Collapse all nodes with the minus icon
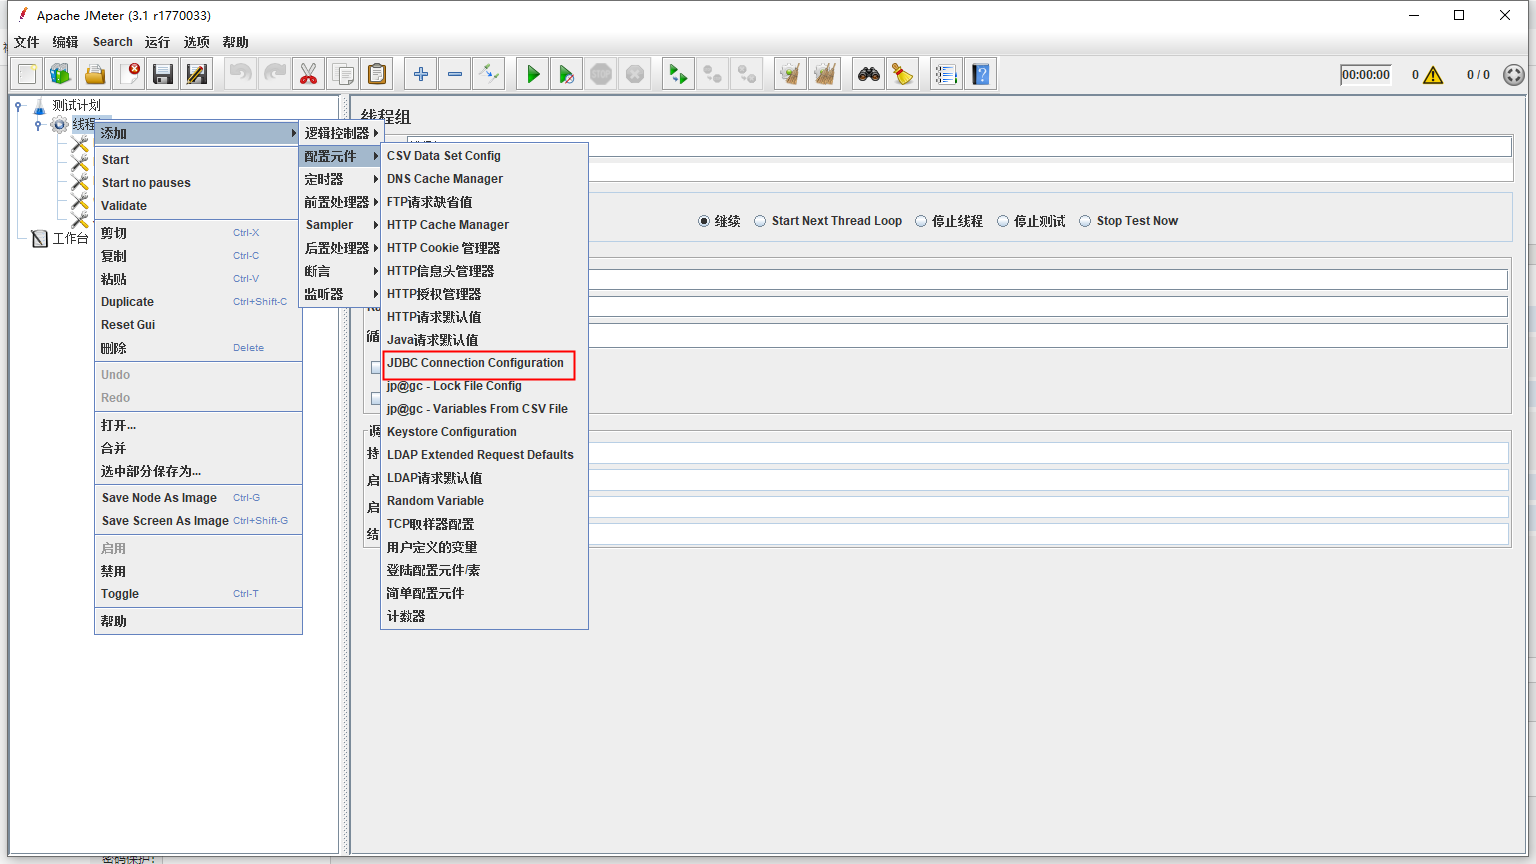This screenshot has width=1536, height=864. (x=455, y=74)
